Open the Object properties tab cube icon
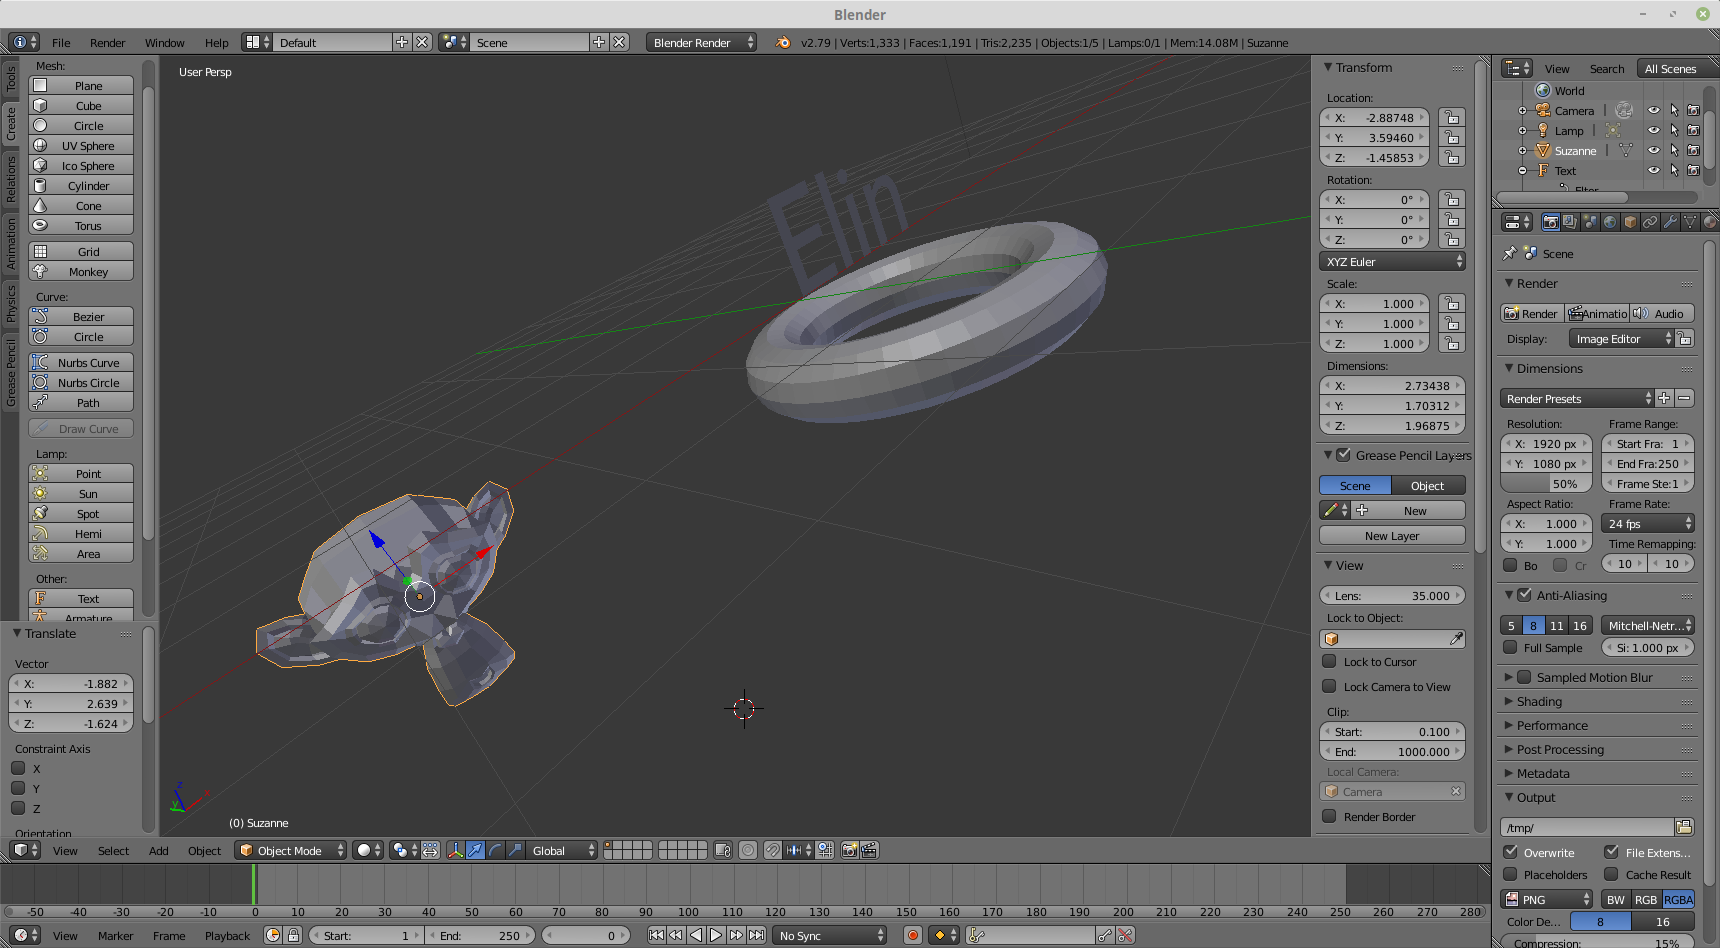1720x948 pixels. (1630, 222)
